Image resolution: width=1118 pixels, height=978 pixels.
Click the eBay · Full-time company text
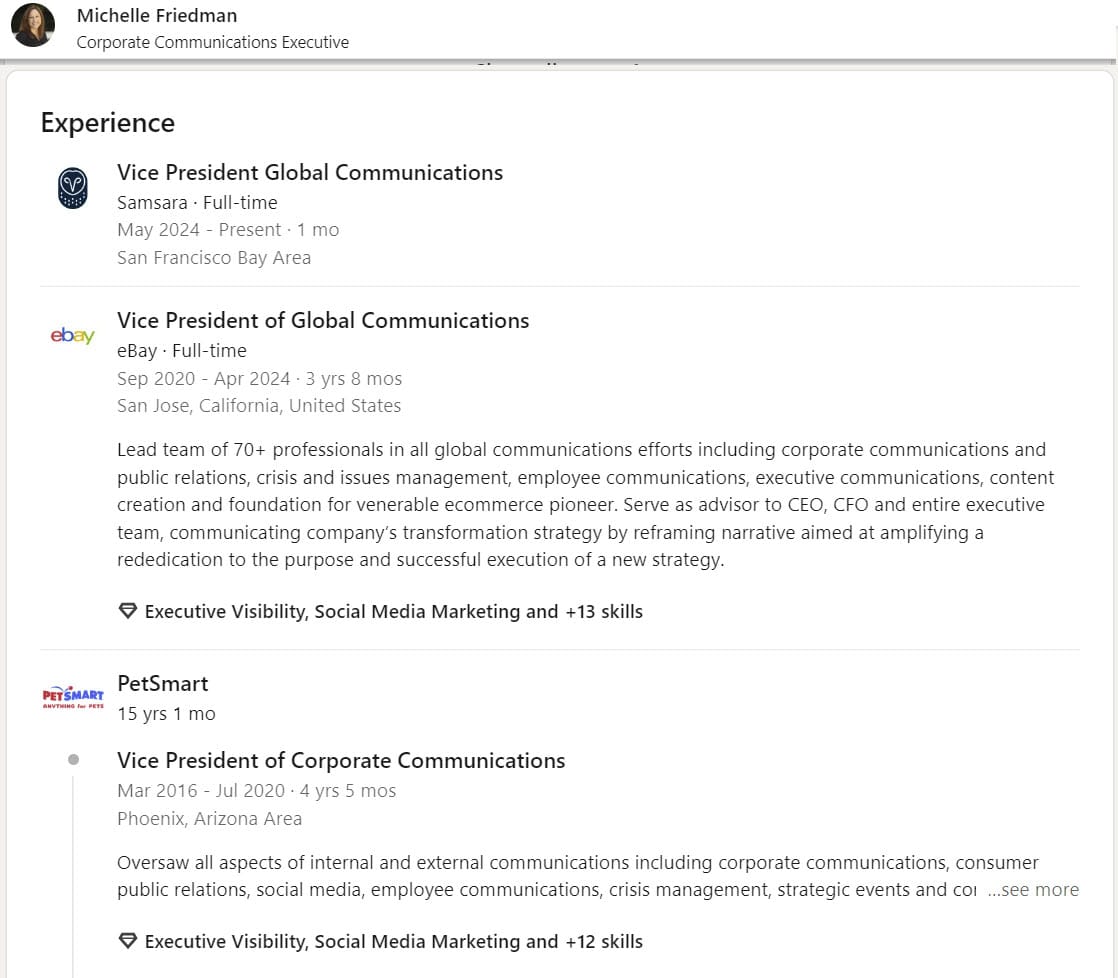point(181,350)
